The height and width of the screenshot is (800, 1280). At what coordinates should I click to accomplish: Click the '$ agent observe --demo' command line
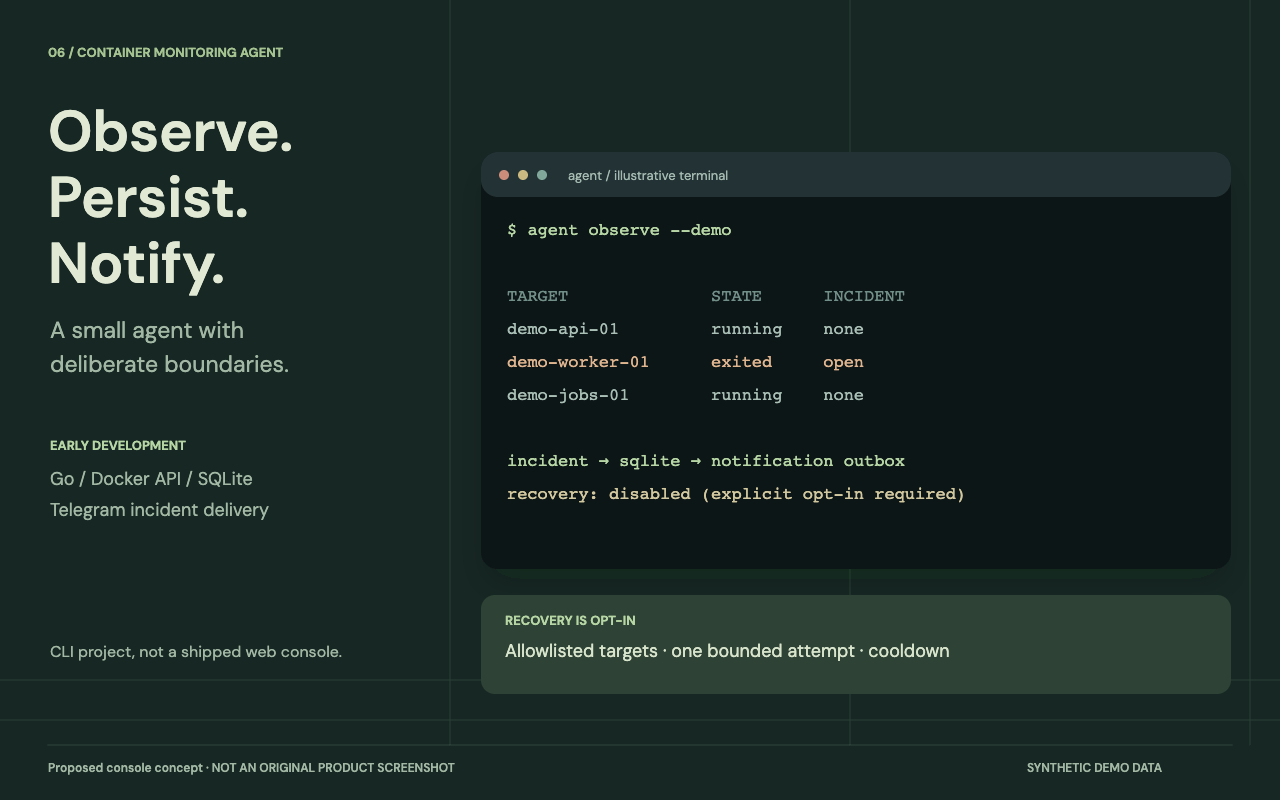[x=619, y=230]
